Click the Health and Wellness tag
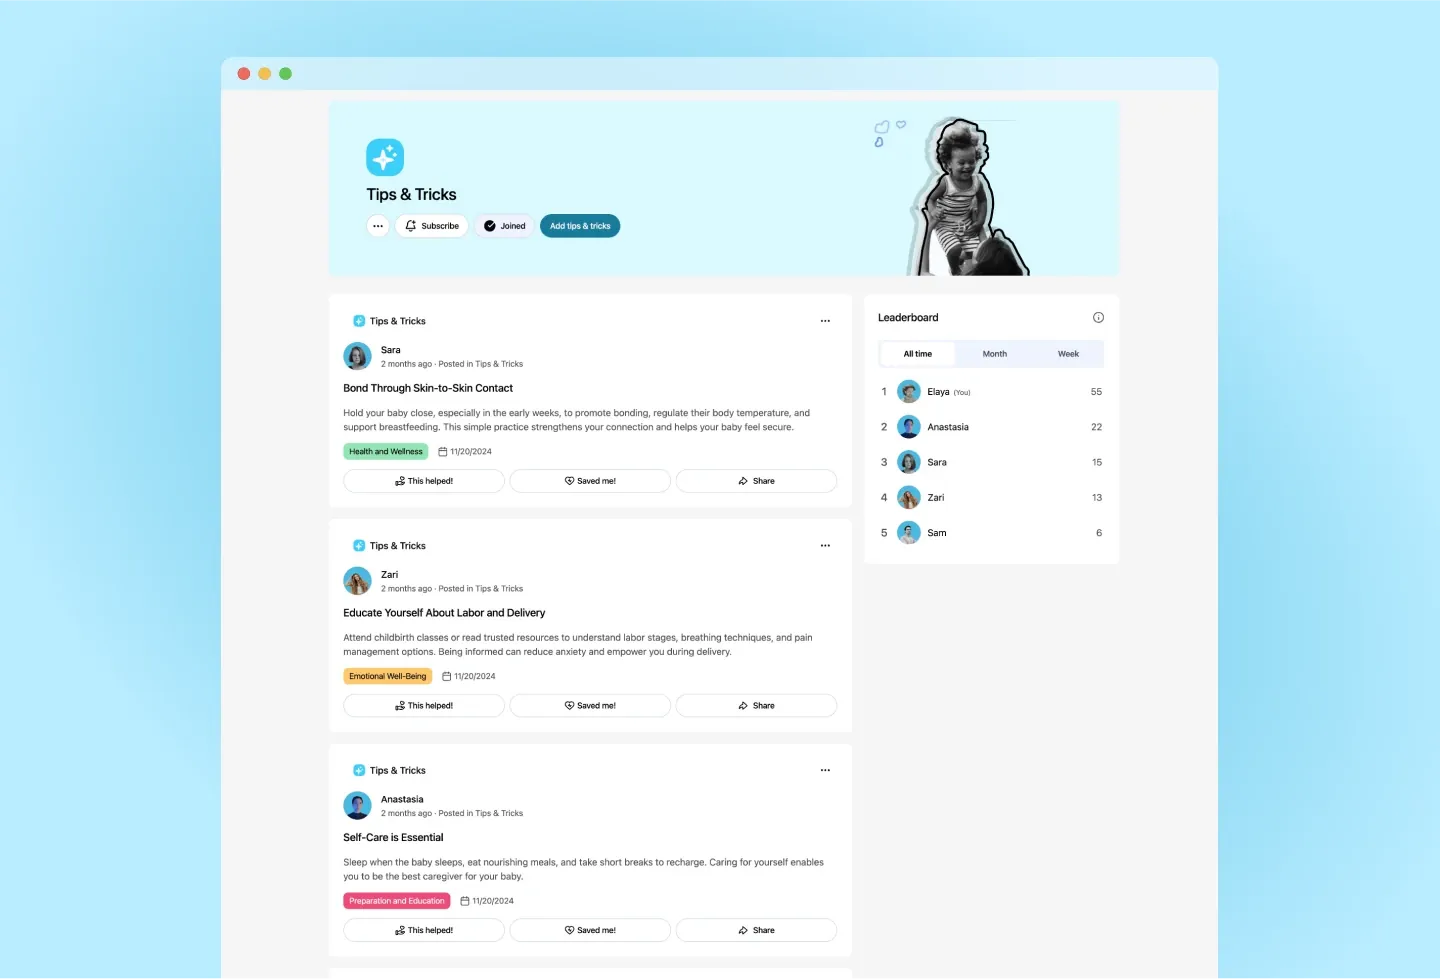Image resolution: width=1440 pixels, height=979 pixels. [x=386, y=452]
